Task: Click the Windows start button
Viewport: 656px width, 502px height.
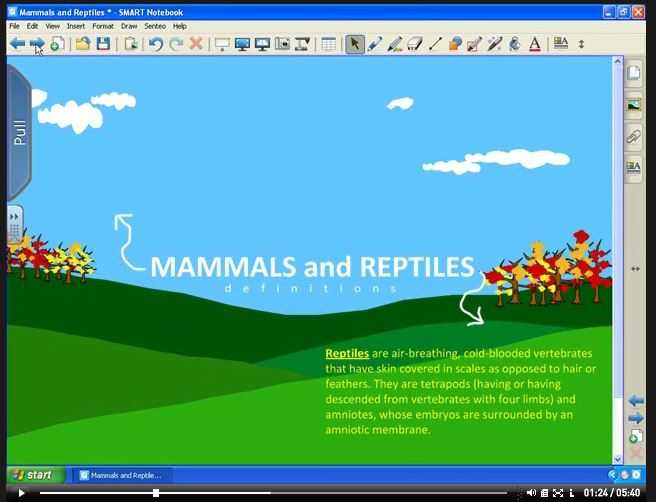Action: [32, 474]
